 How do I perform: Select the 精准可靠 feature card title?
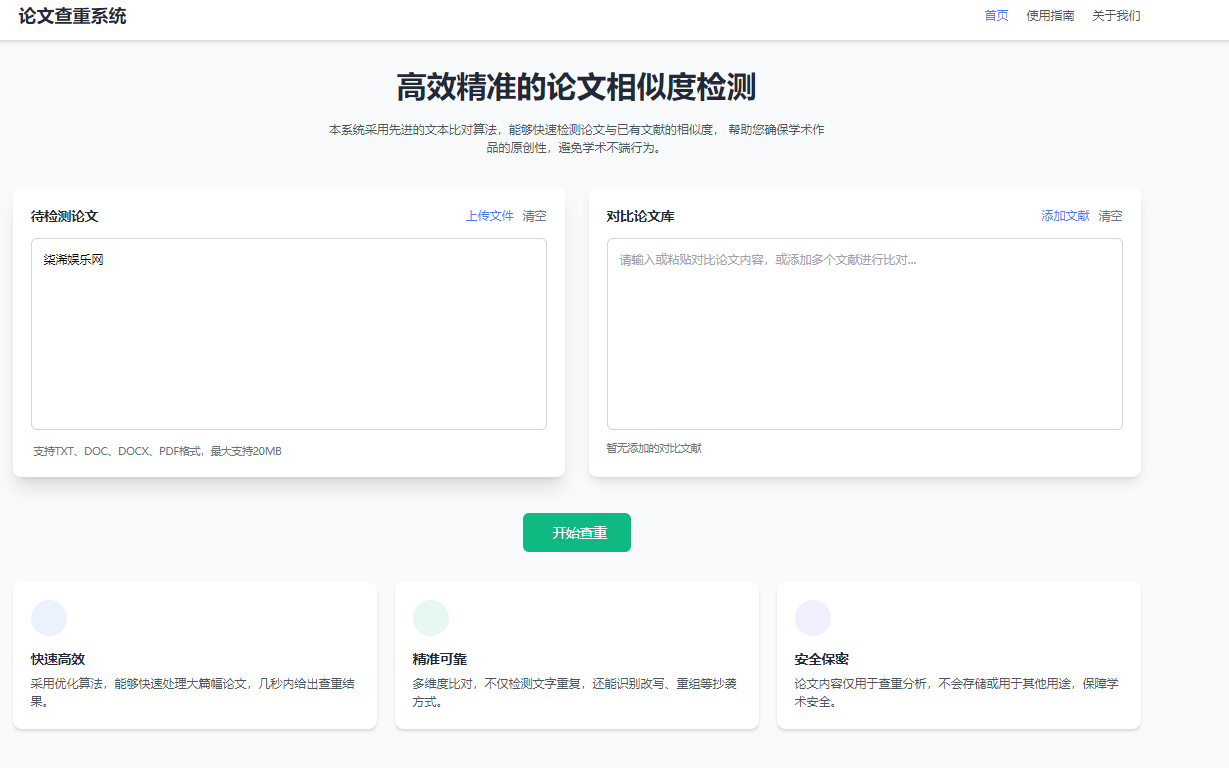(x=440, y=660)
